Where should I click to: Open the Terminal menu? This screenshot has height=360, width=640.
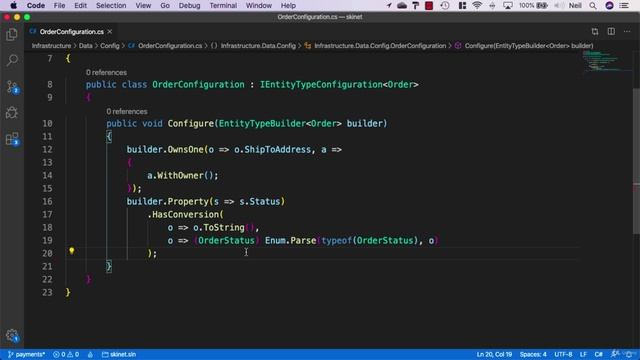223,5
